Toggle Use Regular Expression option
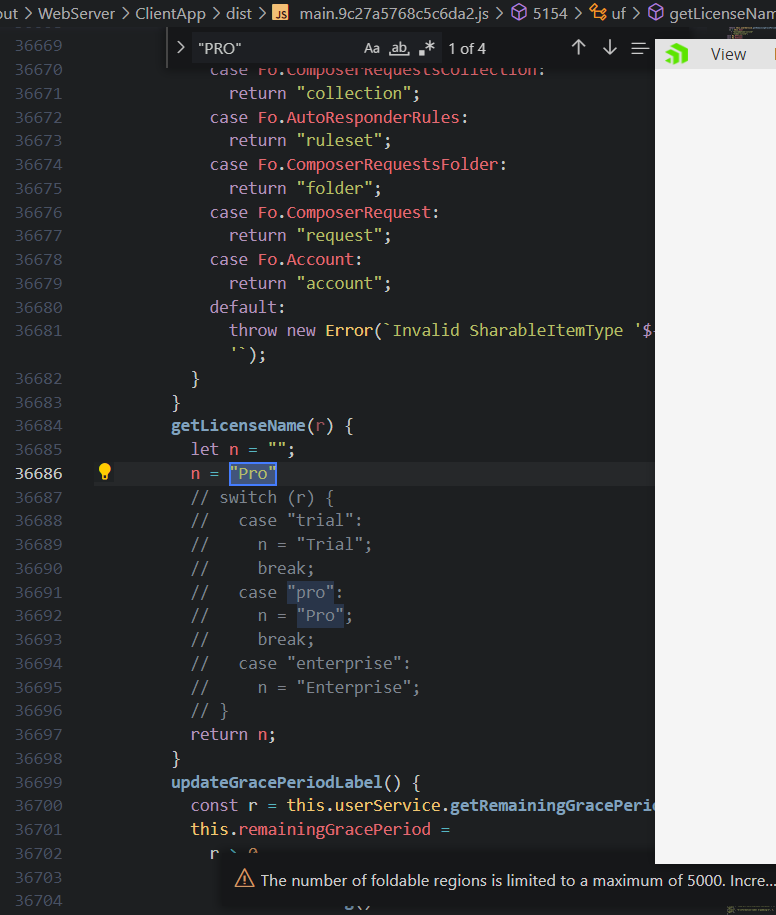This screenshot has height=915, width=776. click(x=427, y=48)
